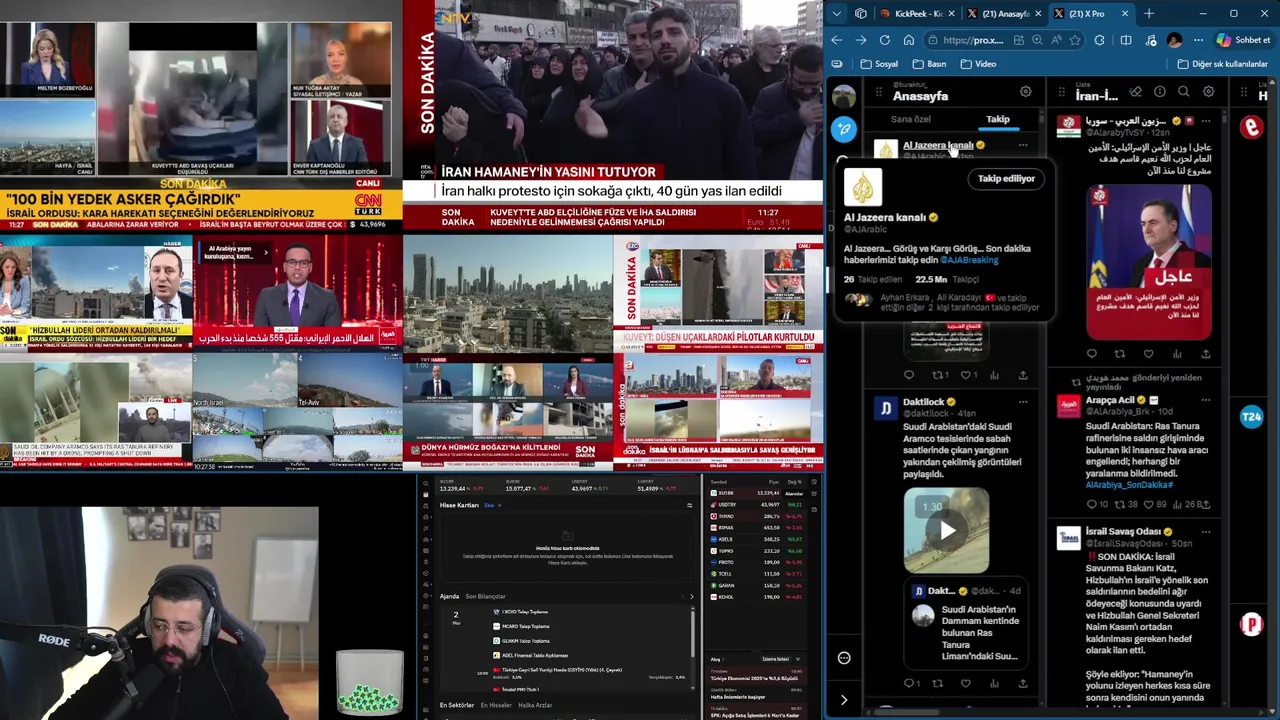The width and height of the screenshot is (1280, 720).
Task: Clear the İran list column with eraser icon
Action: click(x=1135, y=92)
